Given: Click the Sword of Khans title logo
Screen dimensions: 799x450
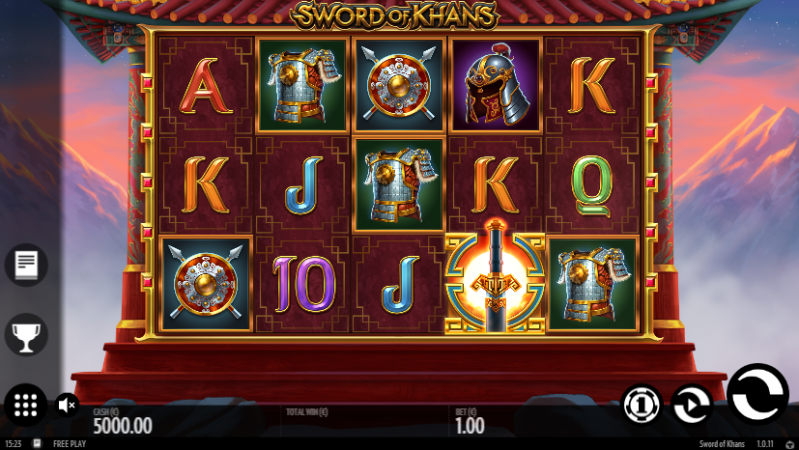Looking at the screenshot, I should [x=395, y=15].
